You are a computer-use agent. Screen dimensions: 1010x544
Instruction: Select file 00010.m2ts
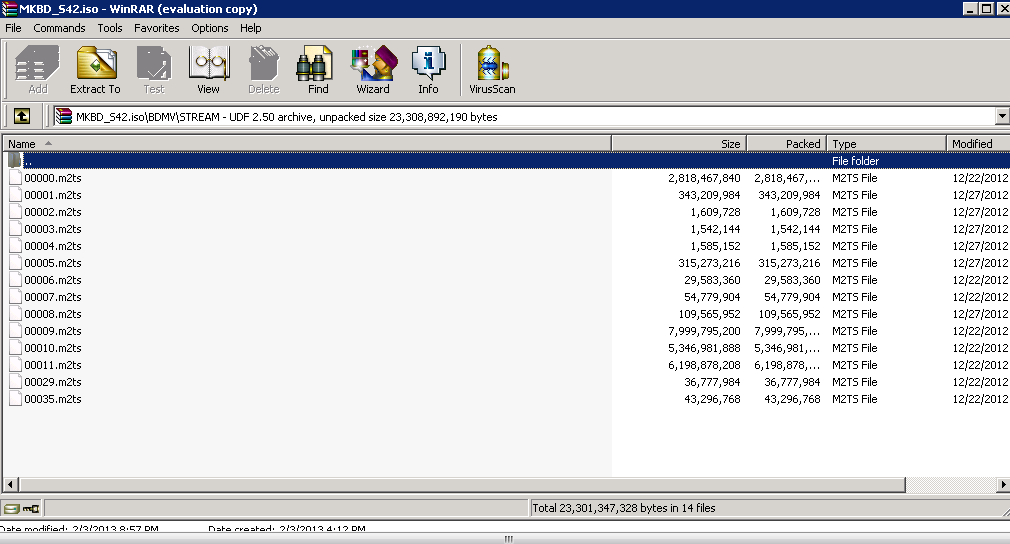53,348
